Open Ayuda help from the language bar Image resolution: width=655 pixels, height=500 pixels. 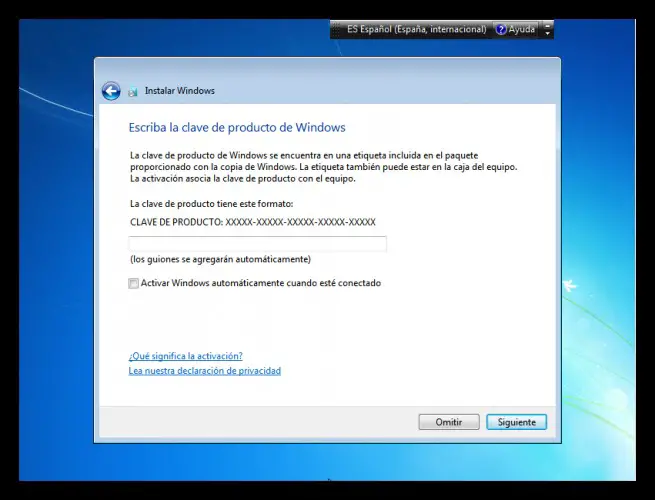coord(515,29)
